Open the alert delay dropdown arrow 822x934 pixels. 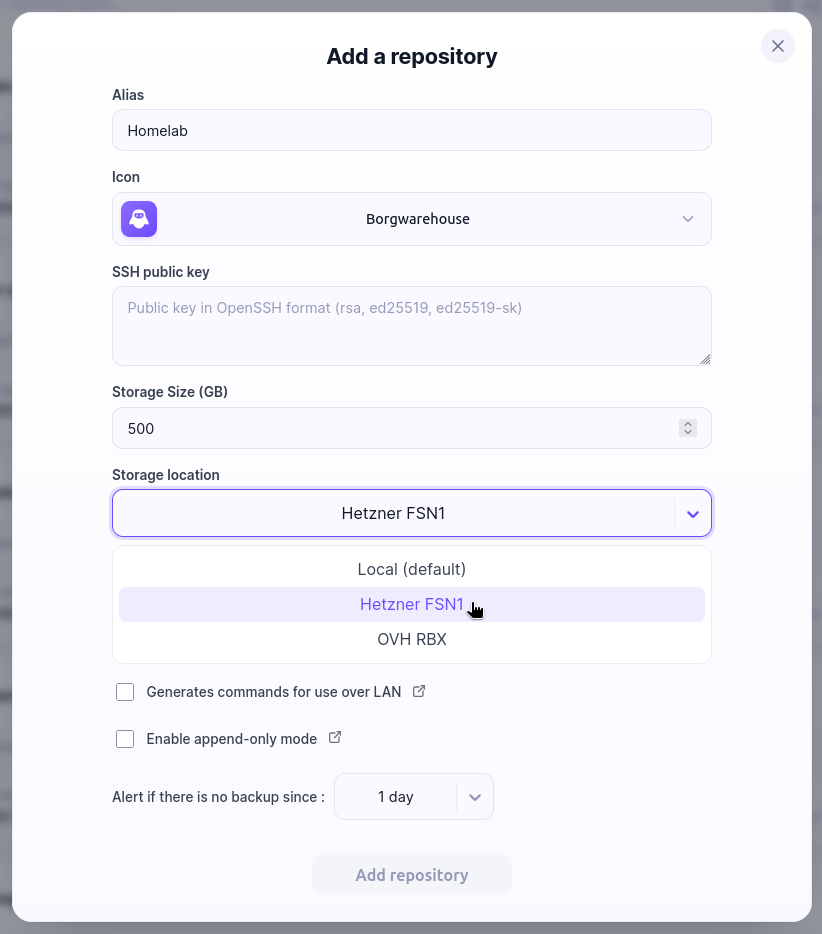[474, 797]
